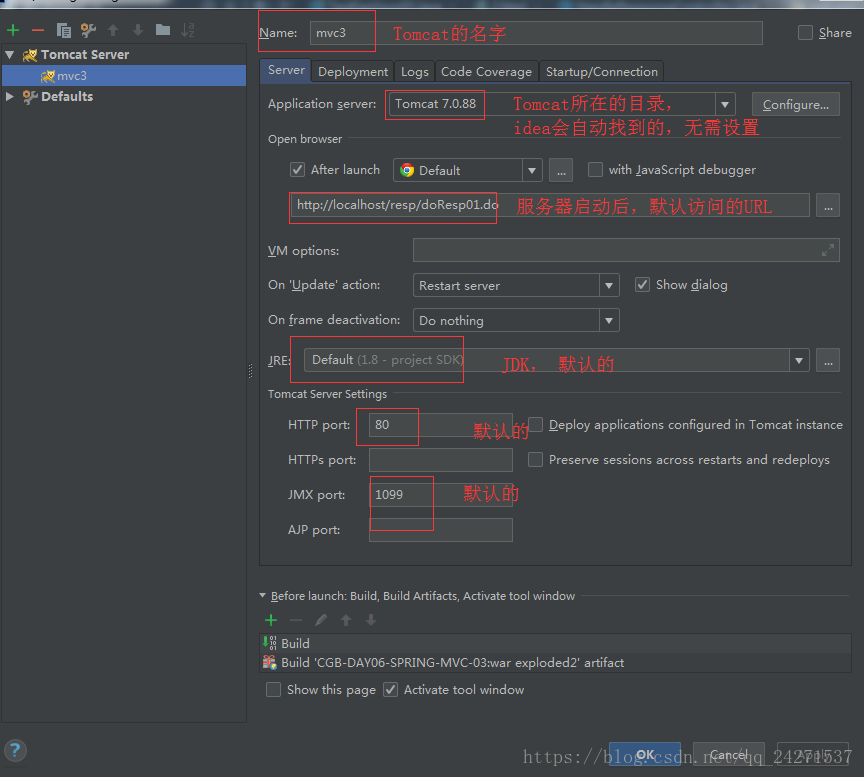Create new folder icon in left toolbar
Viewport: 864px width, 777px height.
click(x=163, y=30)
